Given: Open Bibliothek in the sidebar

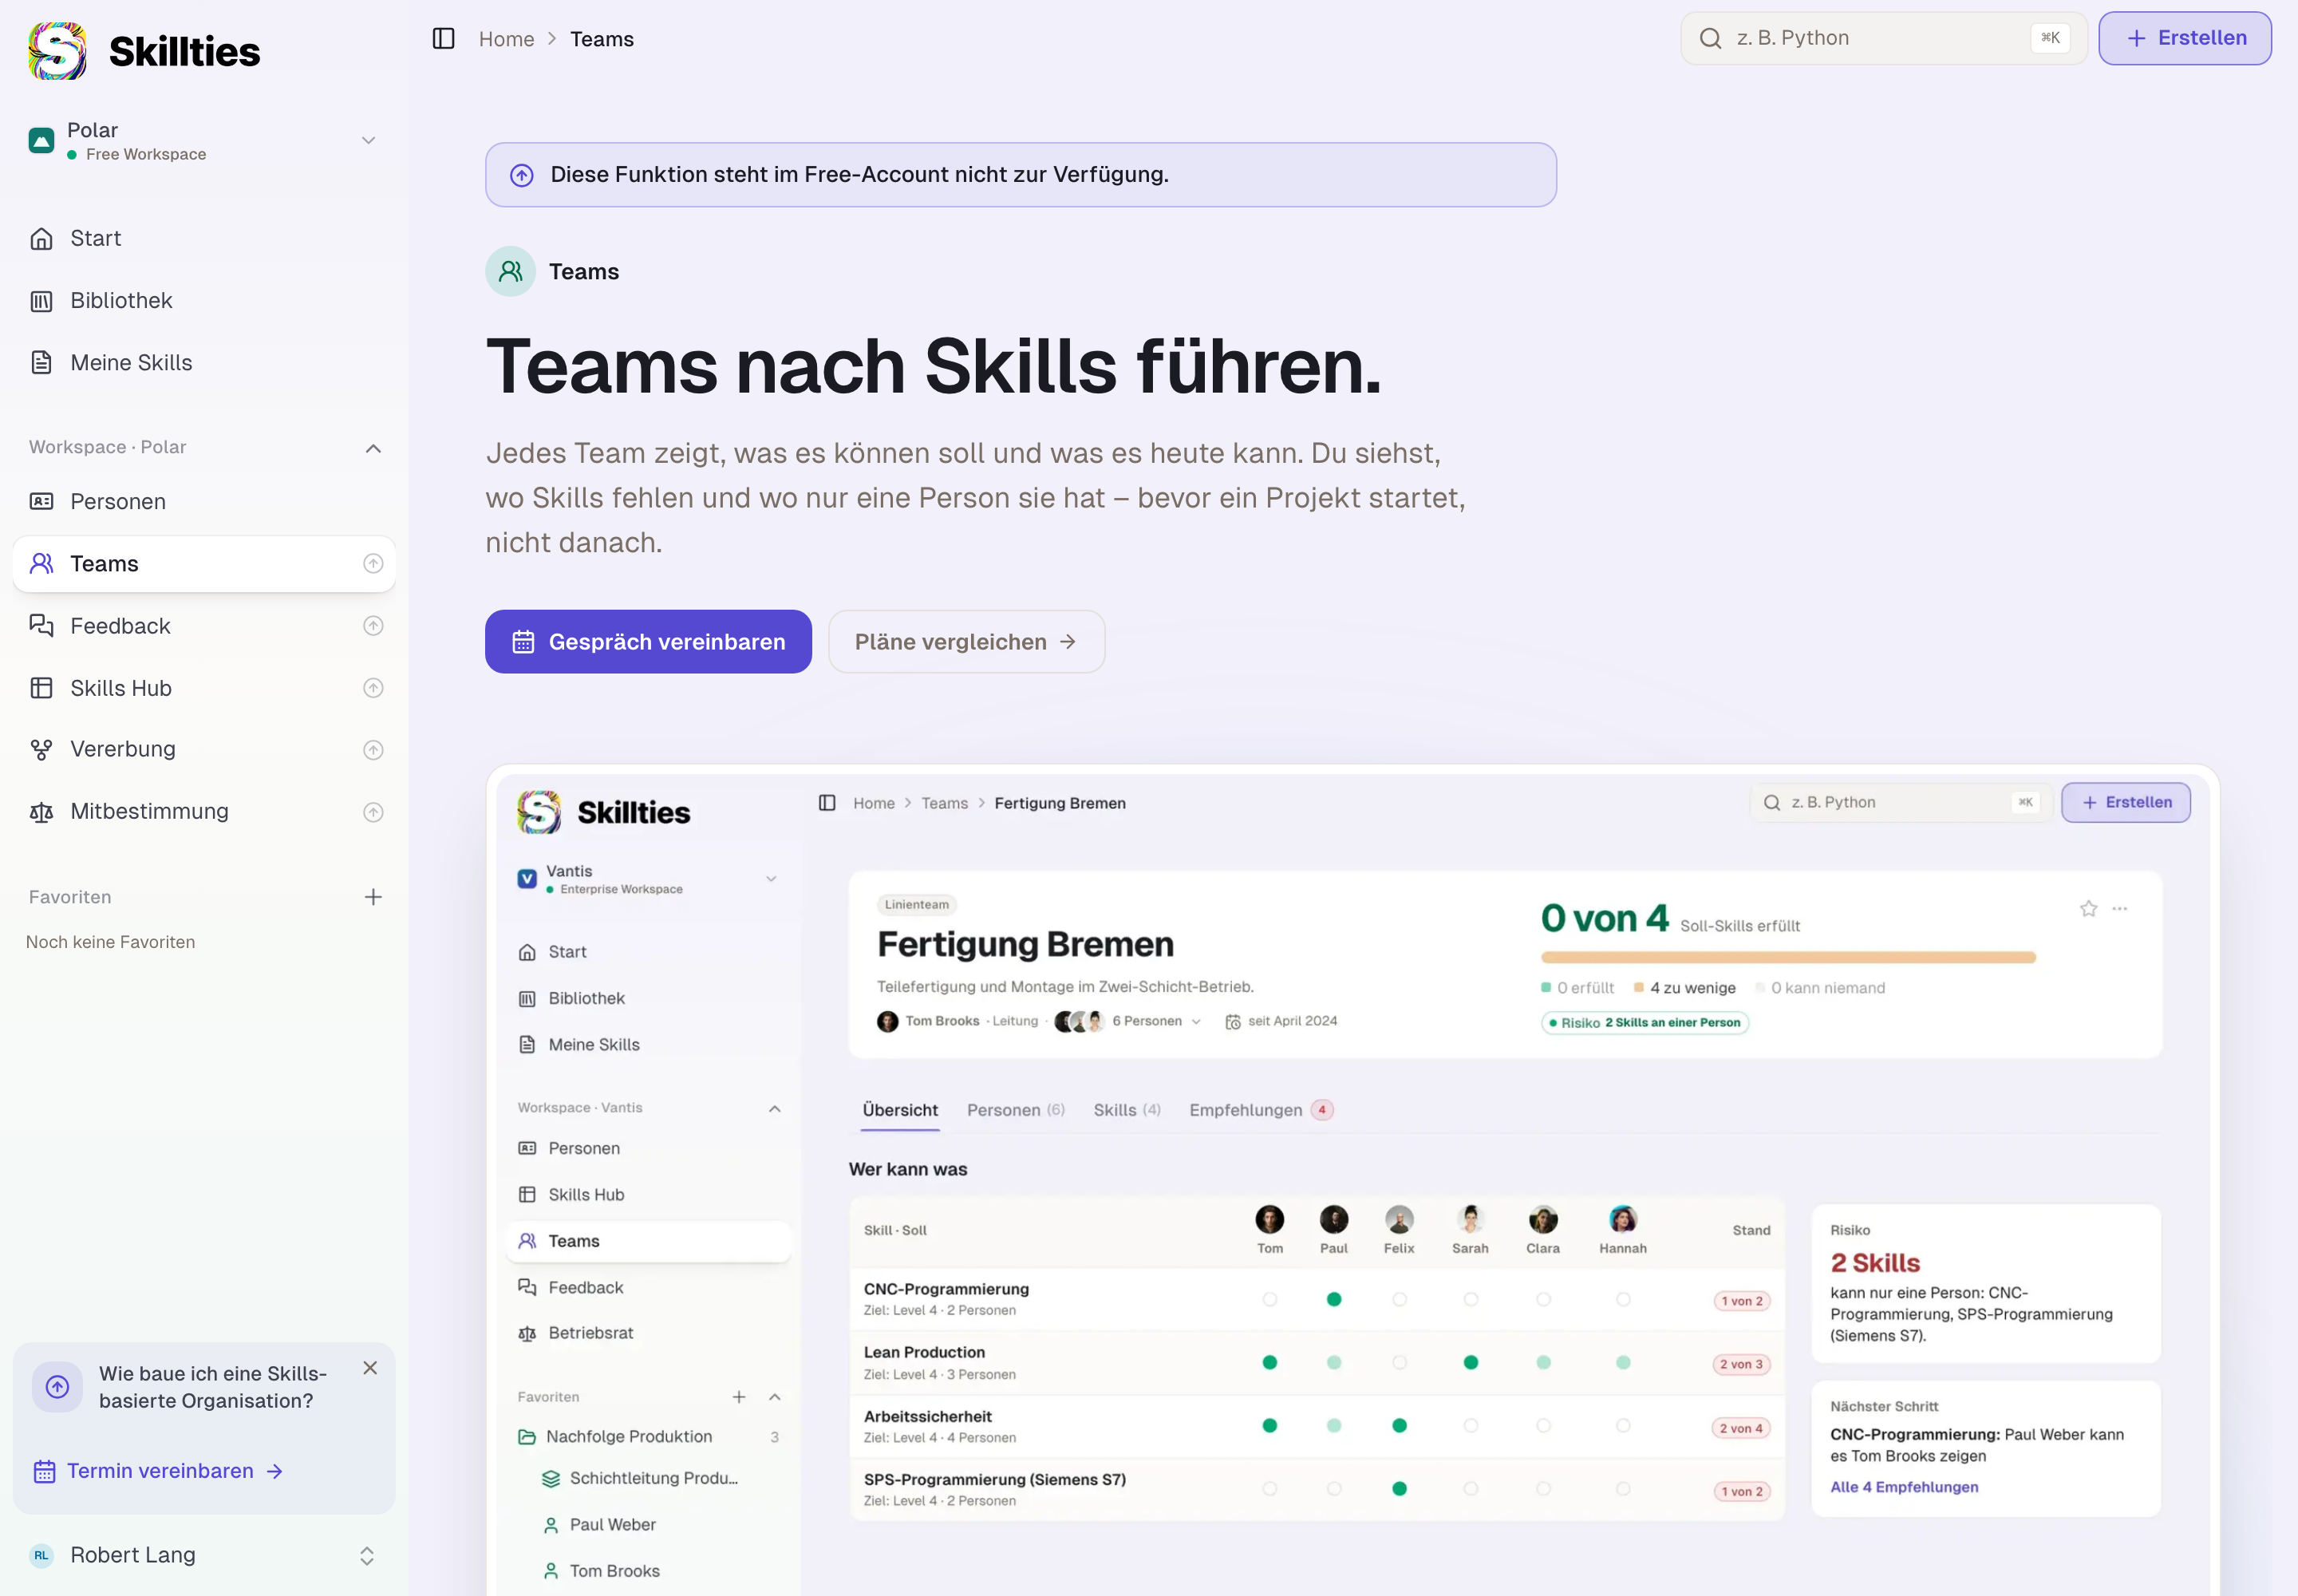Looking at the screenshot, I should [204, 300].
